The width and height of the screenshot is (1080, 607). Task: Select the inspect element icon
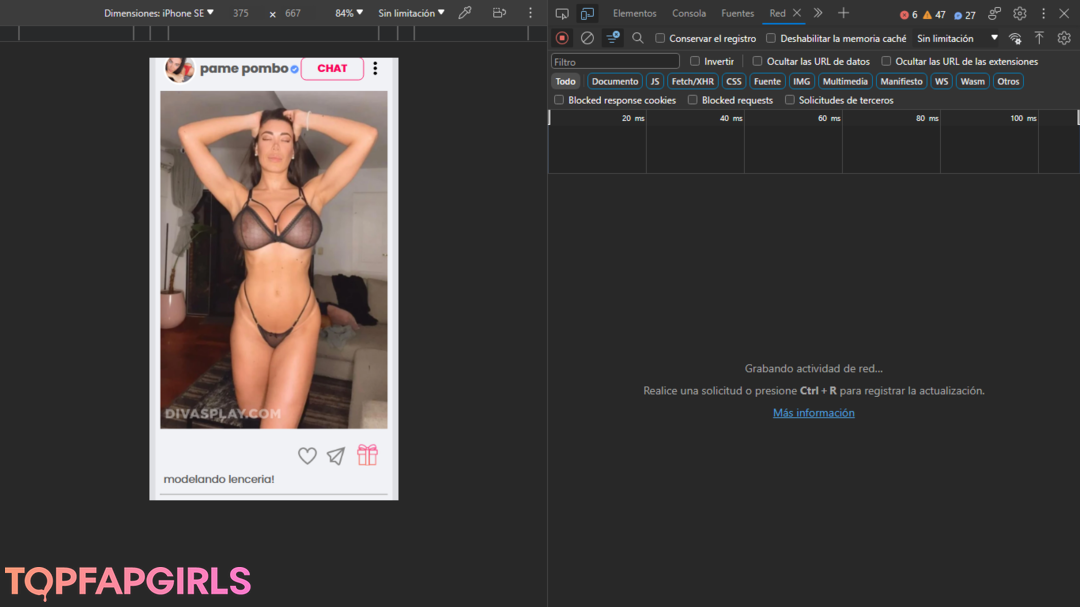point(562,14)
